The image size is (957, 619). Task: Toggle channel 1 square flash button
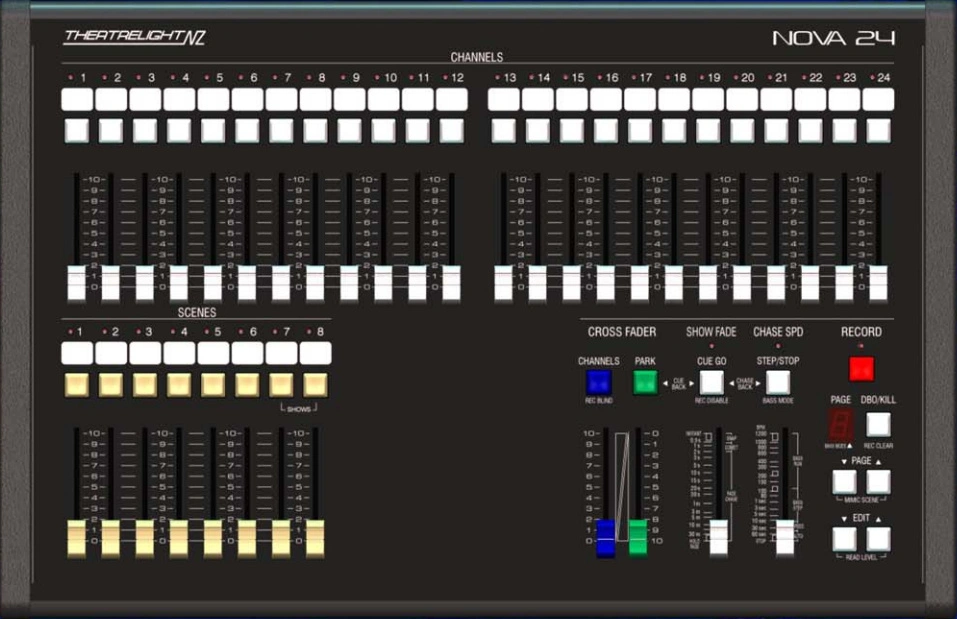click(x=77, y=130)
